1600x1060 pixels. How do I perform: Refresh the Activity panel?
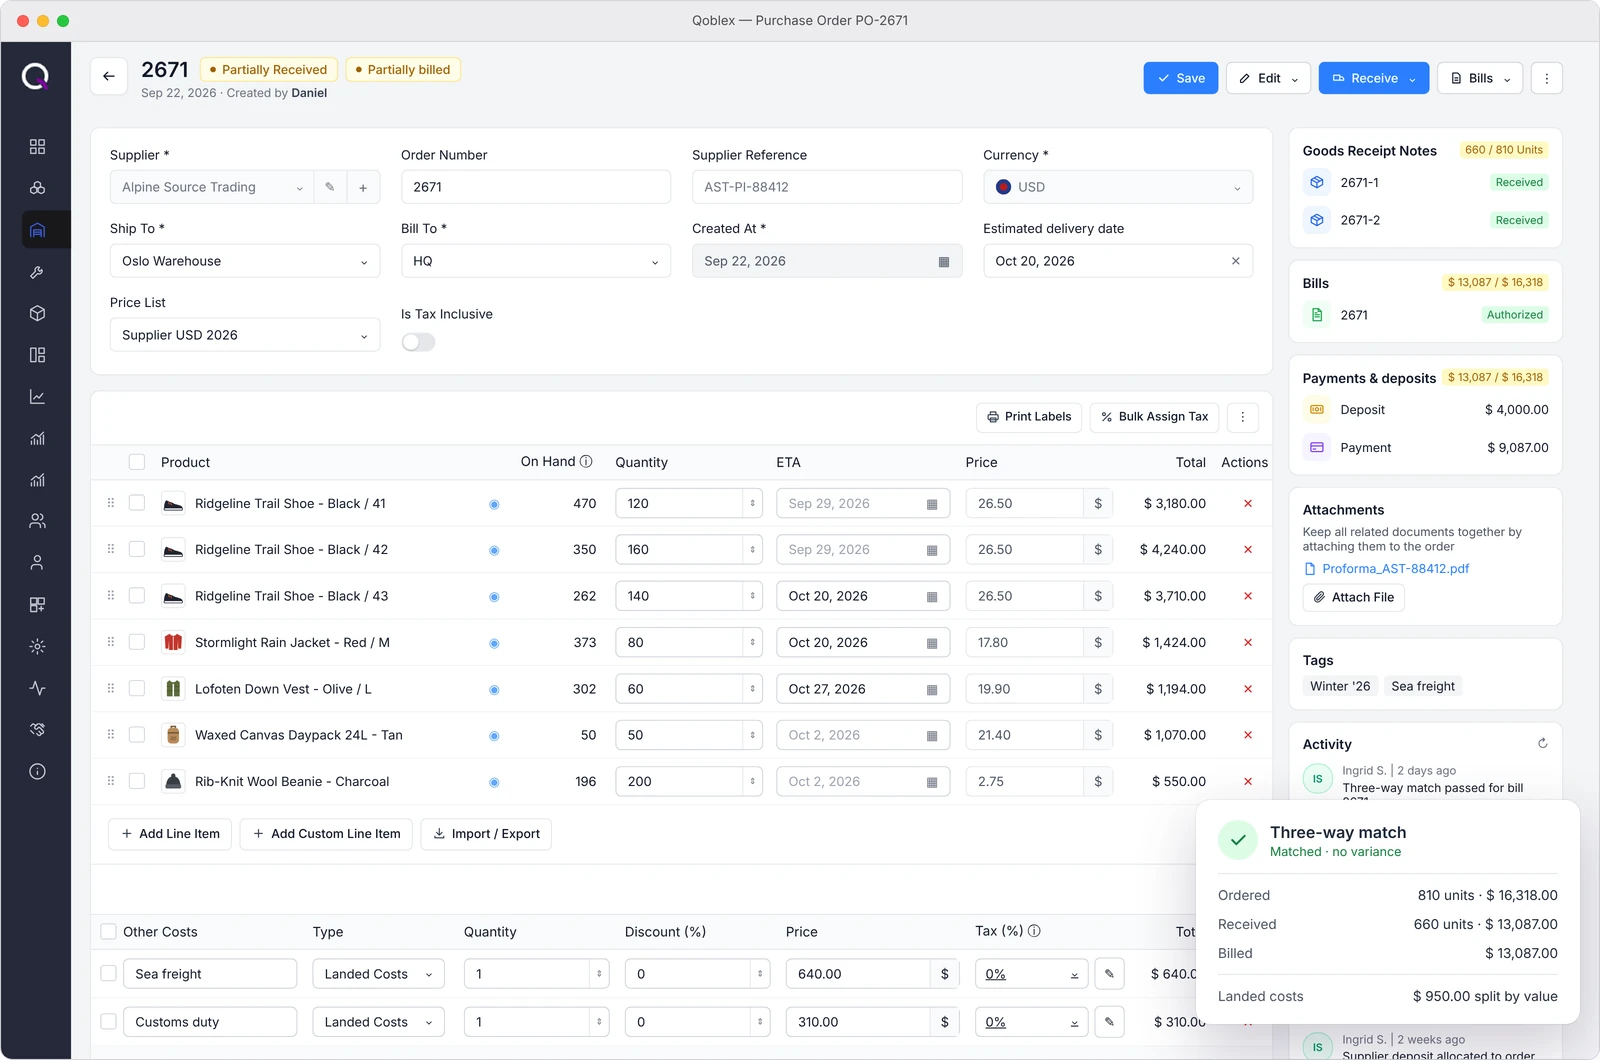pos(1542,743)
